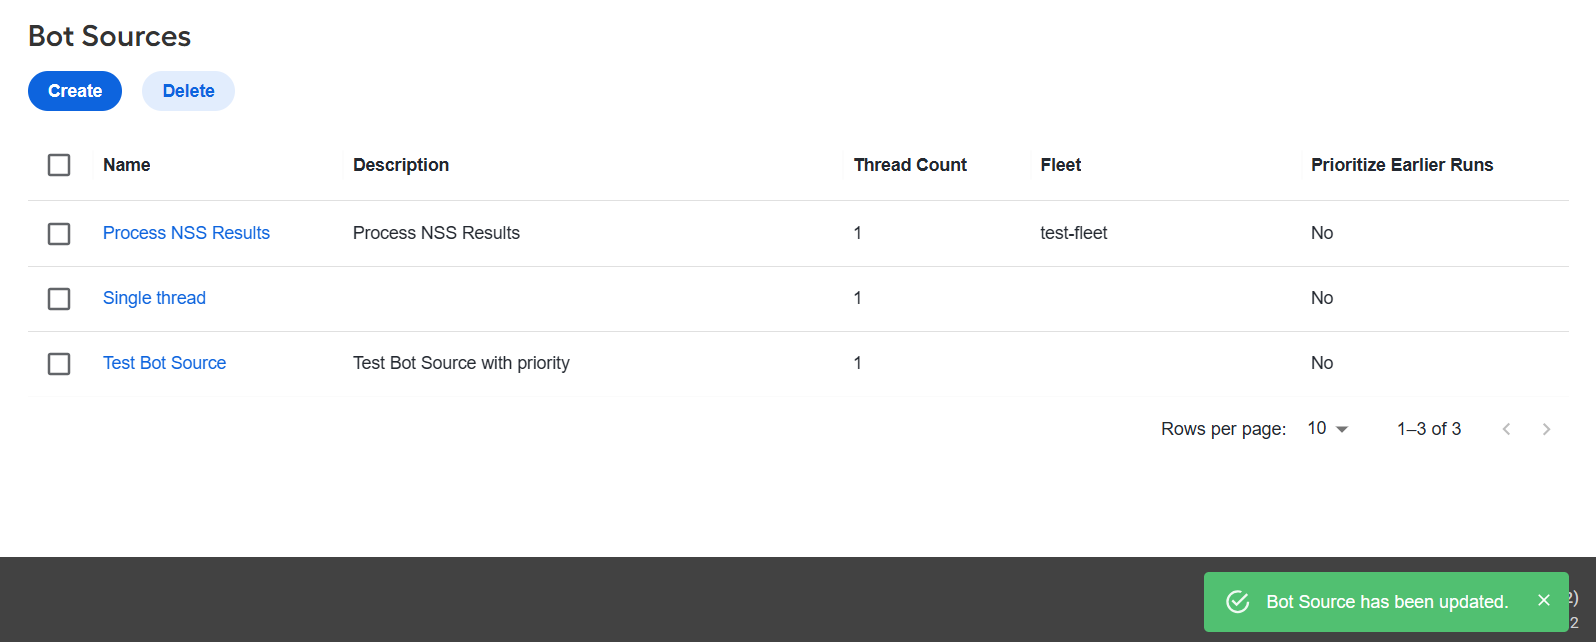1596x642 pixels.
Task: Sort by the Name column header
Action: pos(126,165)
